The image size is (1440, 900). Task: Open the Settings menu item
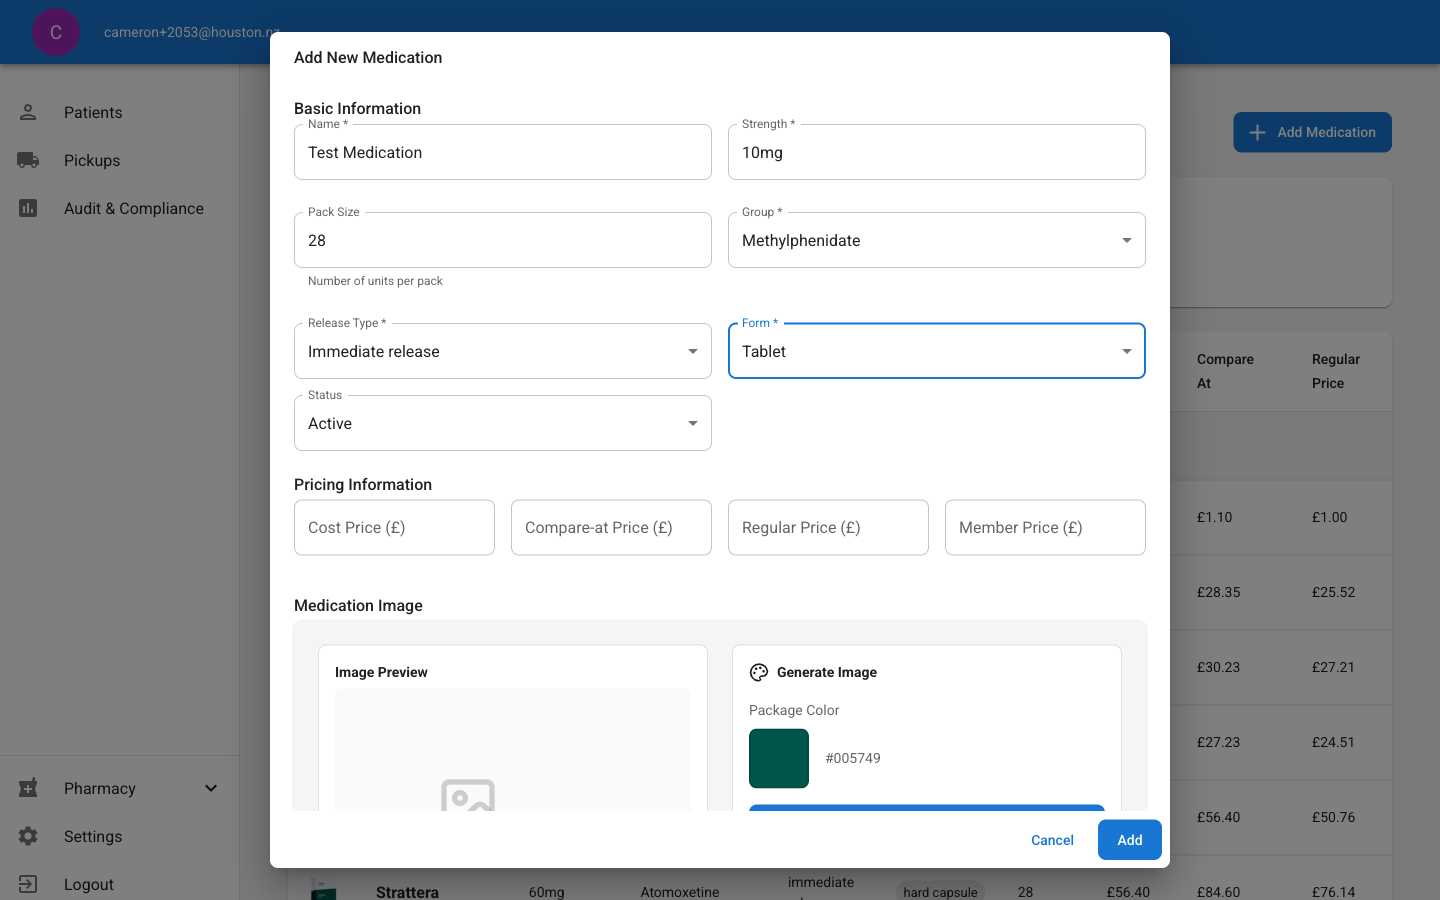(120, 836)
